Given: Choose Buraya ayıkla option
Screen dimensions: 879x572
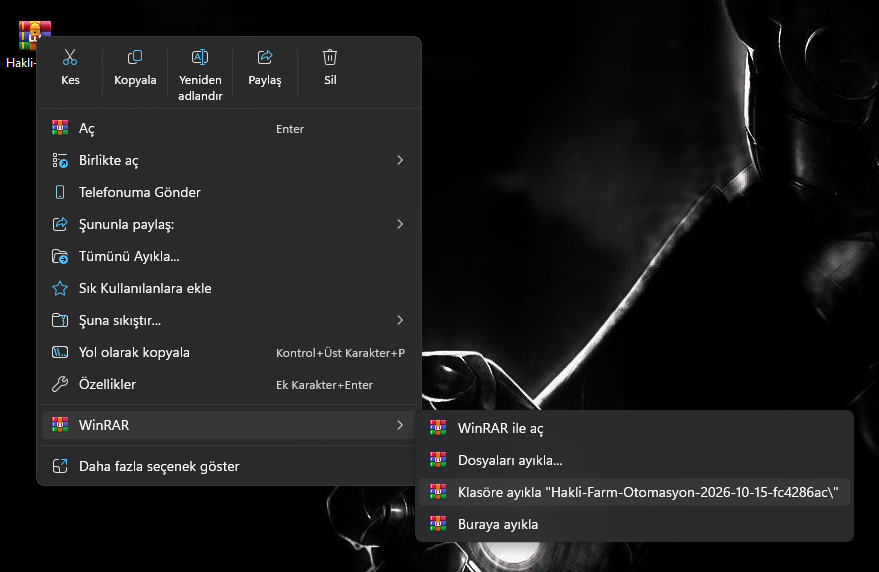Looking at the screenshot, I should (635, 524).
